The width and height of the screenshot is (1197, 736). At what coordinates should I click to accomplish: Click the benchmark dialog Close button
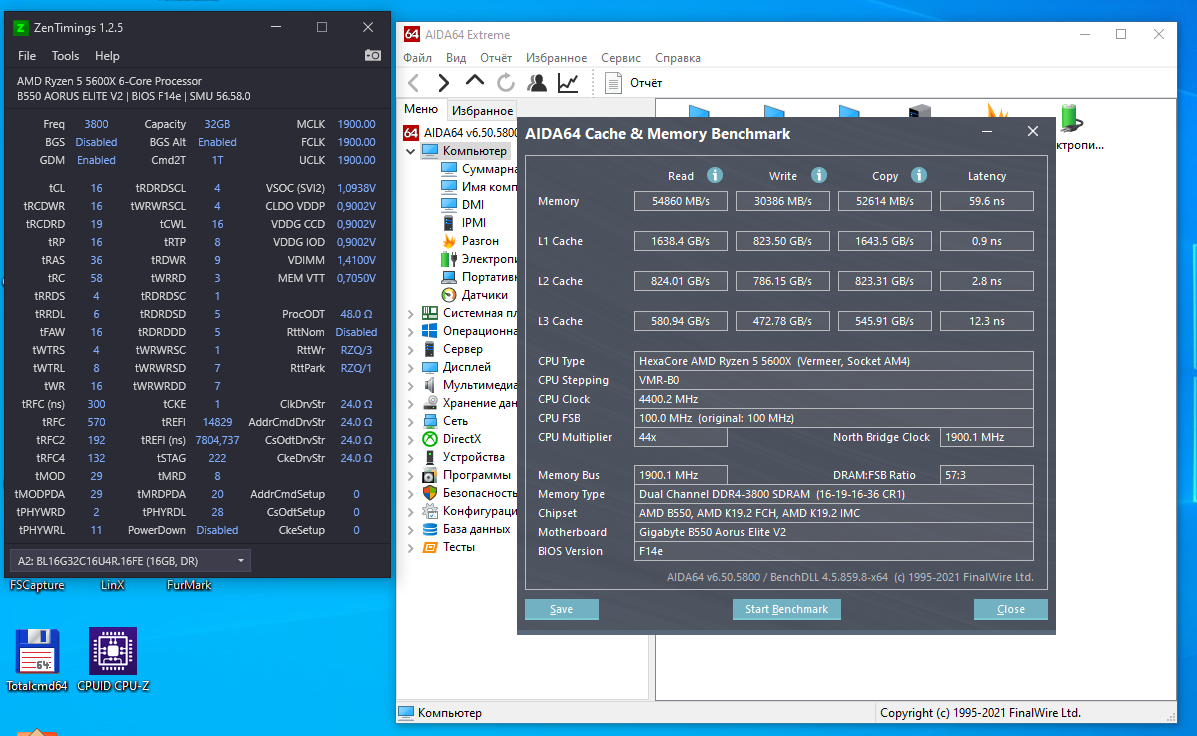(1011, 609)
